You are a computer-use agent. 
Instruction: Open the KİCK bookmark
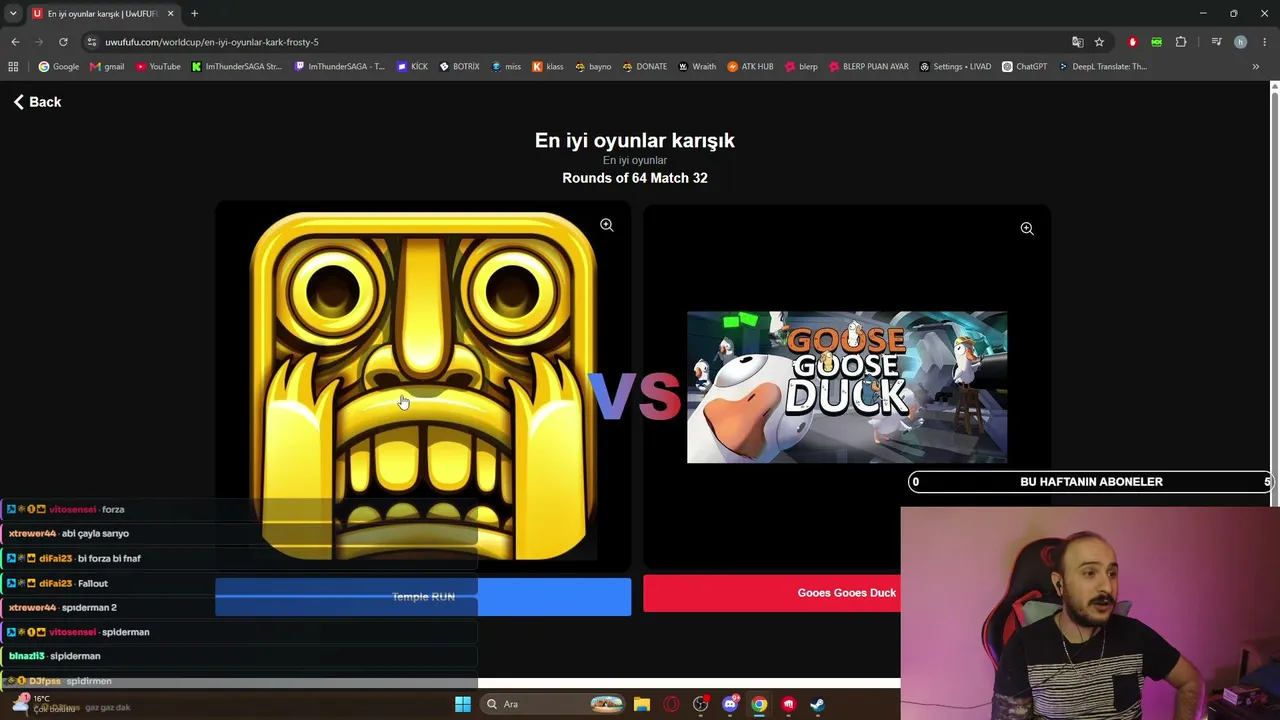click(412, 67)
